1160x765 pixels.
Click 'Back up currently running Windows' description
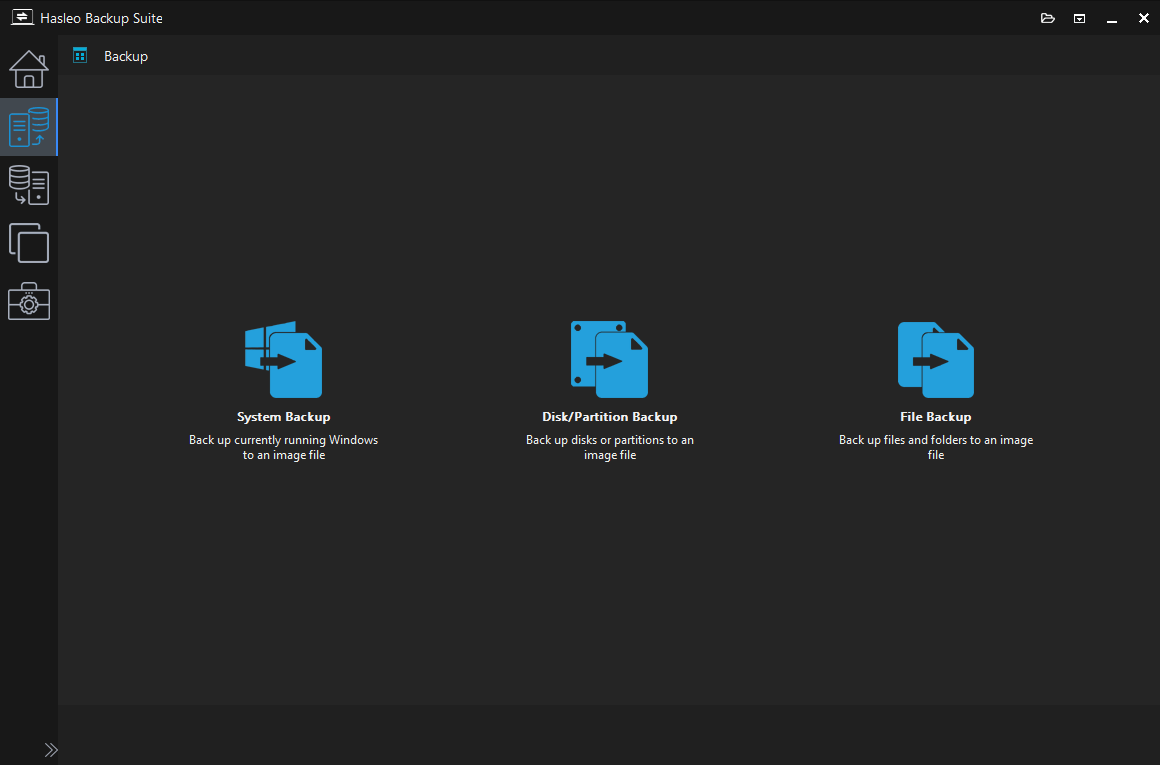(283, 447)
